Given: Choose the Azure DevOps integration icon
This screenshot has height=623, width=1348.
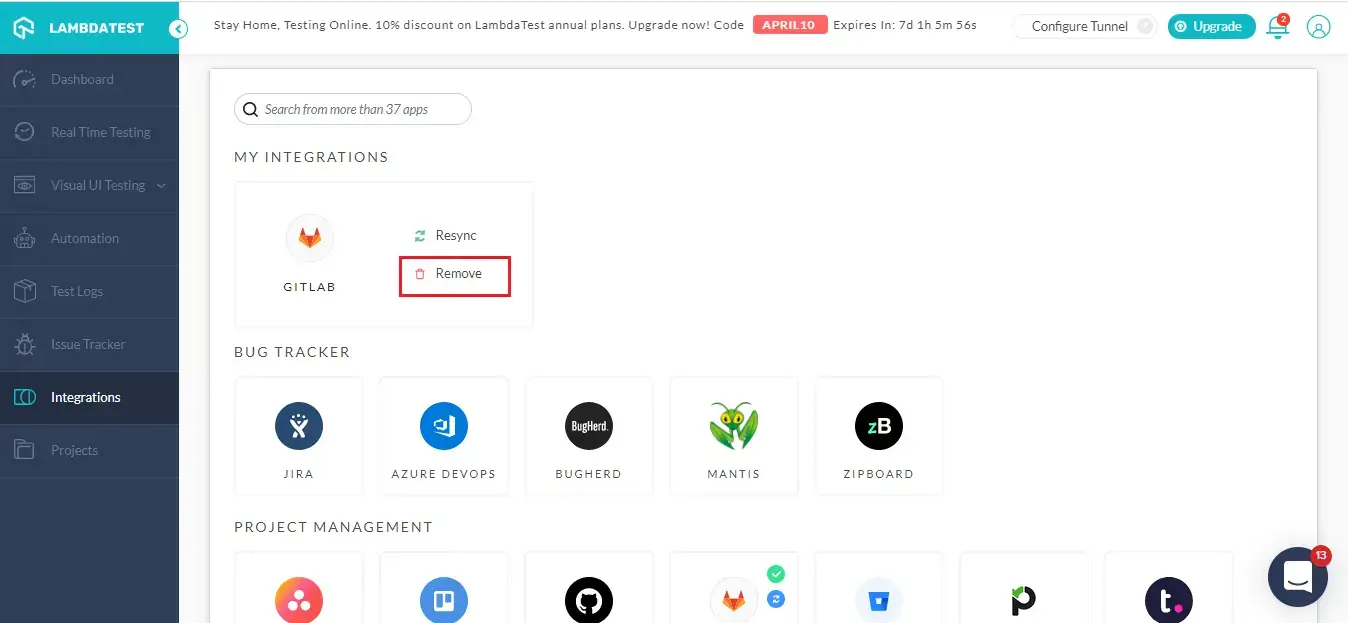Looking at the screenshot, I should click(x=443, y=427).
